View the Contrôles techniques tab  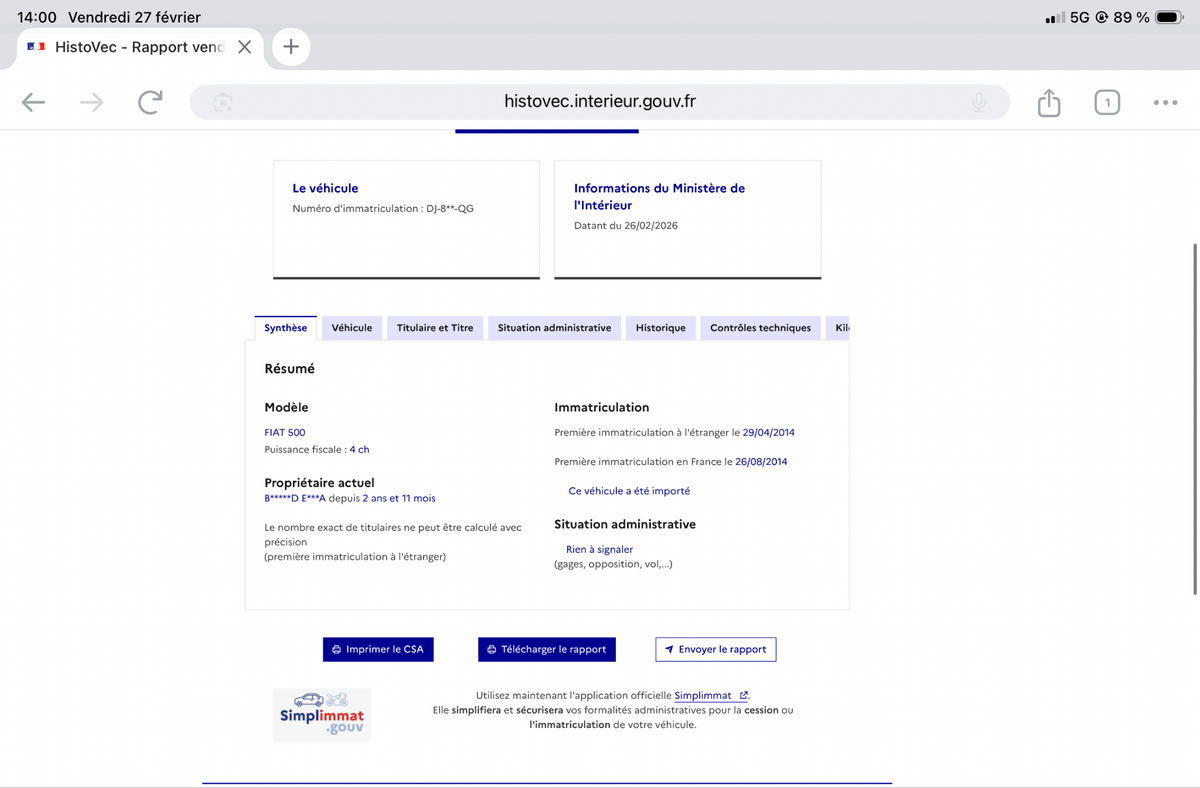[760, 328]
